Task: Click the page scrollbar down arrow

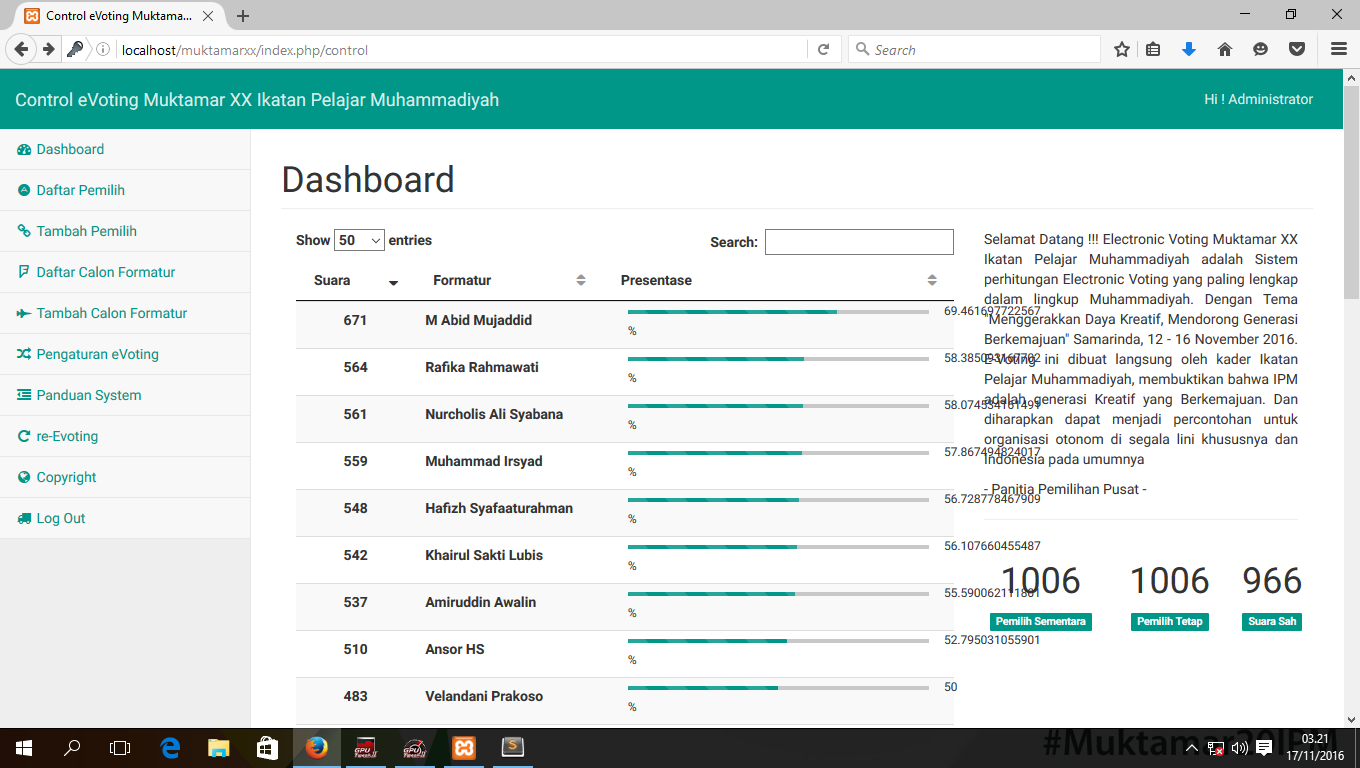Action: [1352, 719]
